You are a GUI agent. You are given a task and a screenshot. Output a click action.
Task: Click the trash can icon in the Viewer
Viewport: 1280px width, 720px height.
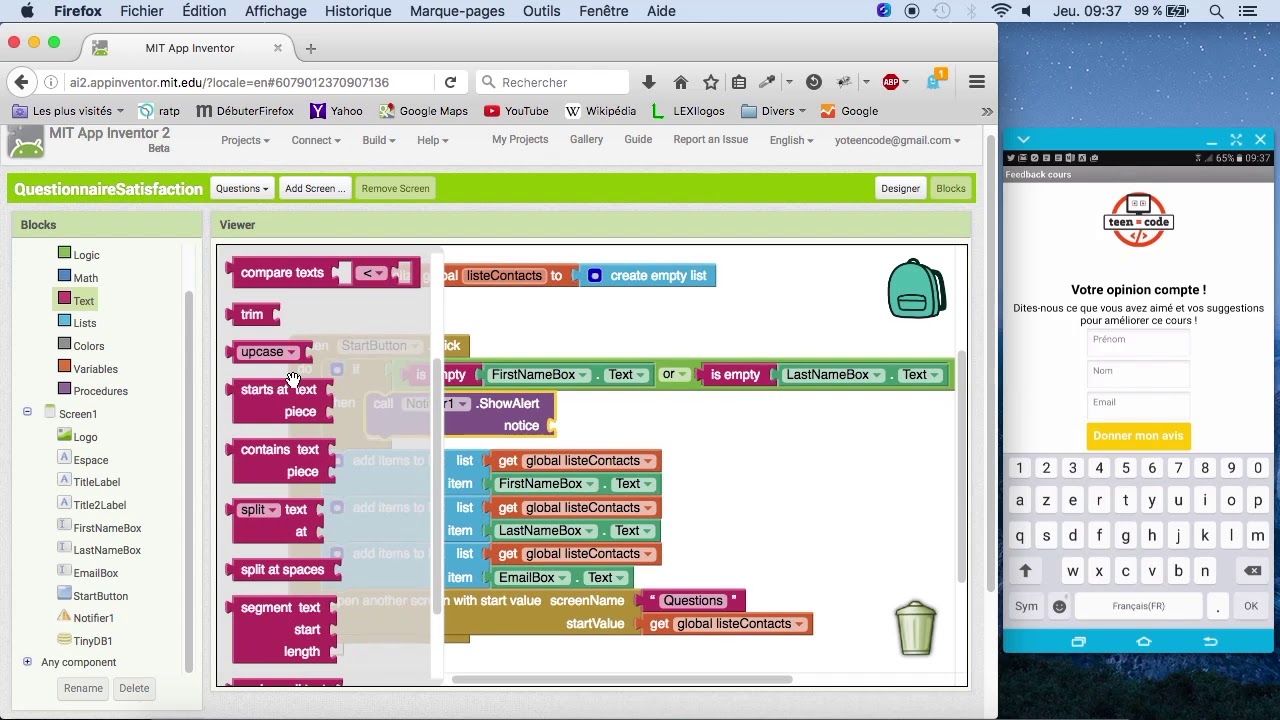click(916, 627)
